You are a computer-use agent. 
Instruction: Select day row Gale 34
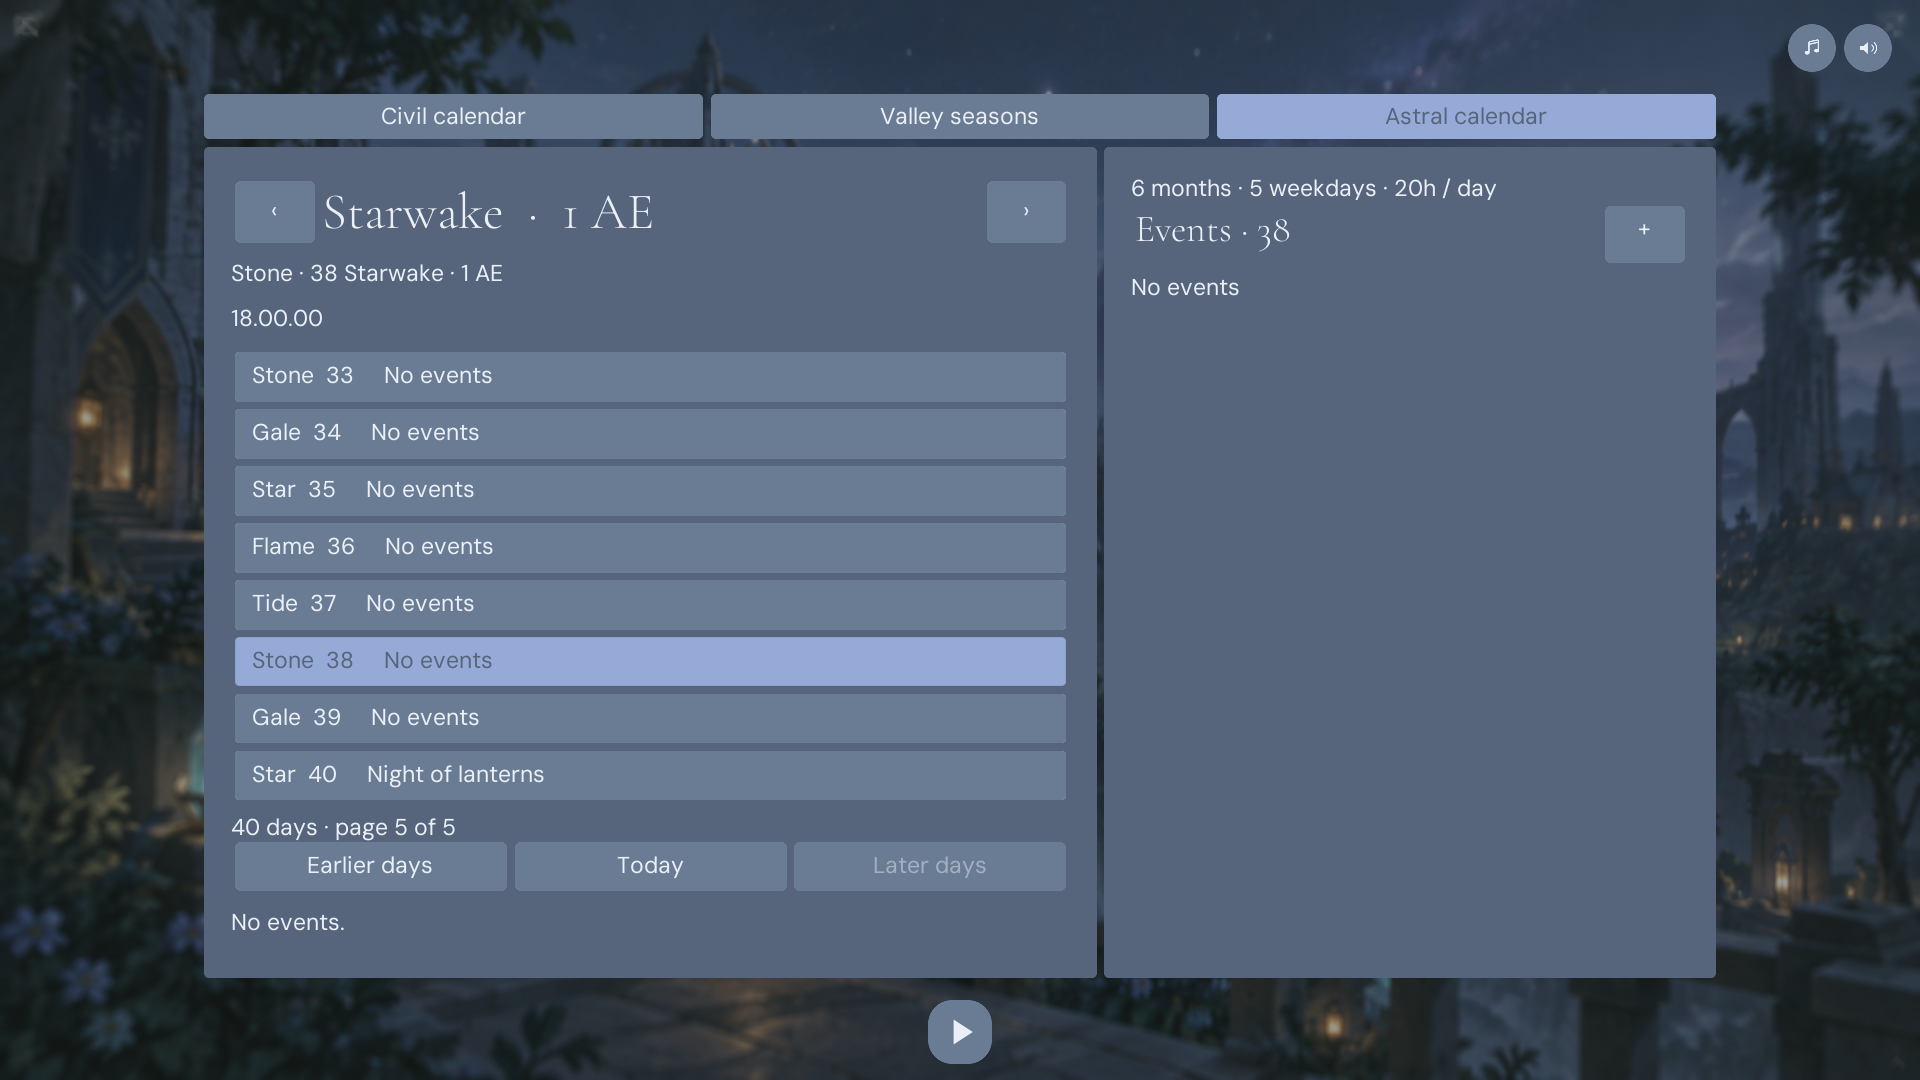point(650,433)
